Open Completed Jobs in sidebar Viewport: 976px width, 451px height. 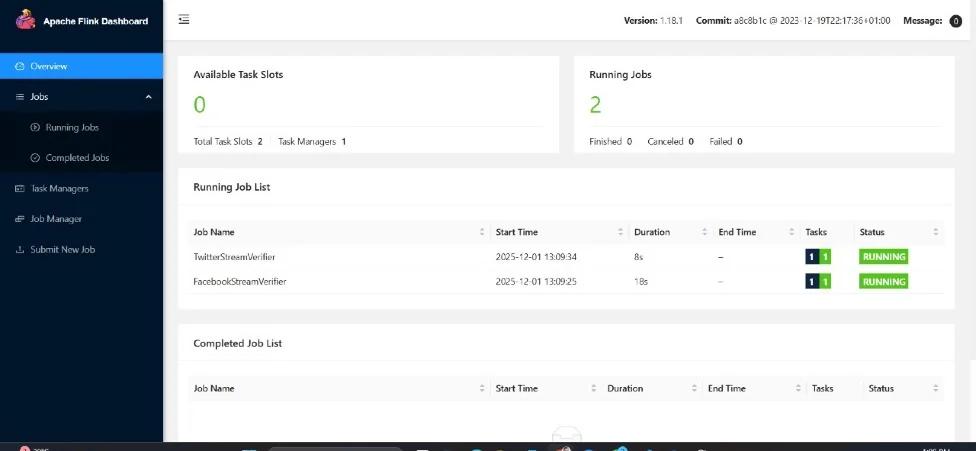point(77,158)
